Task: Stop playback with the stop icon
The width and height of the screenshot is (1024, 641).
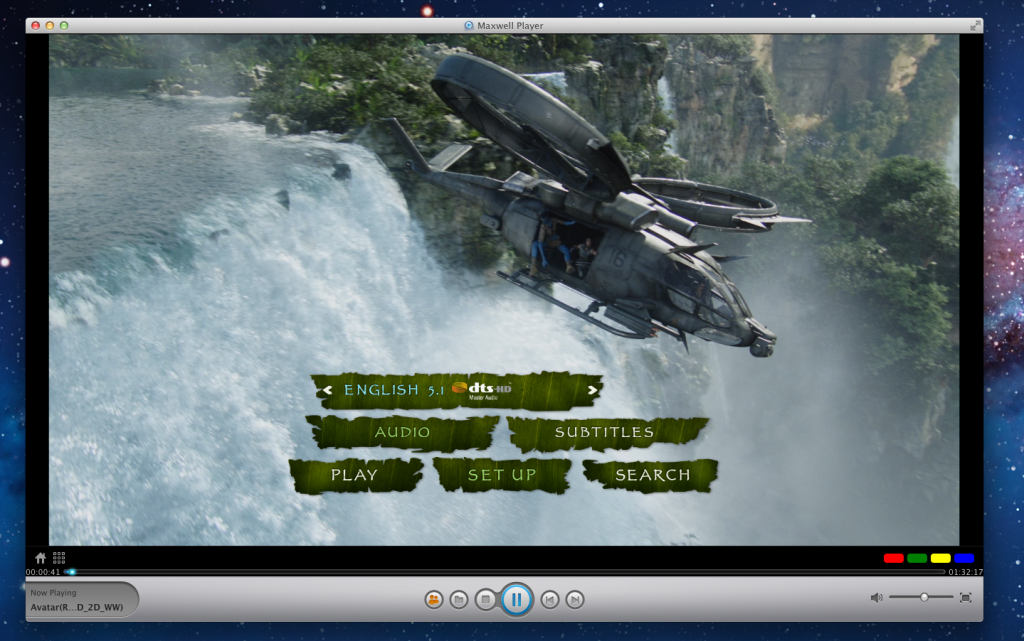Action: [x=484, y=598]
